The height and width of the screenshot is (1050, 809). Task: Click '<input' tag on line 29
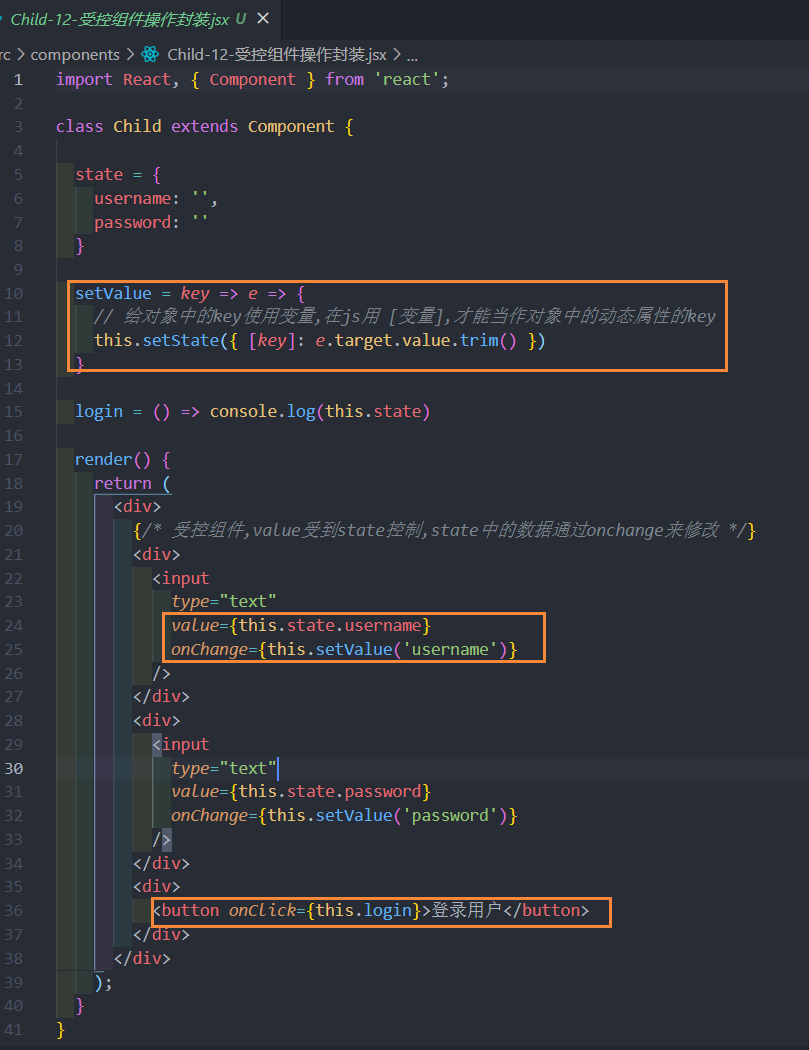[181, 745]
